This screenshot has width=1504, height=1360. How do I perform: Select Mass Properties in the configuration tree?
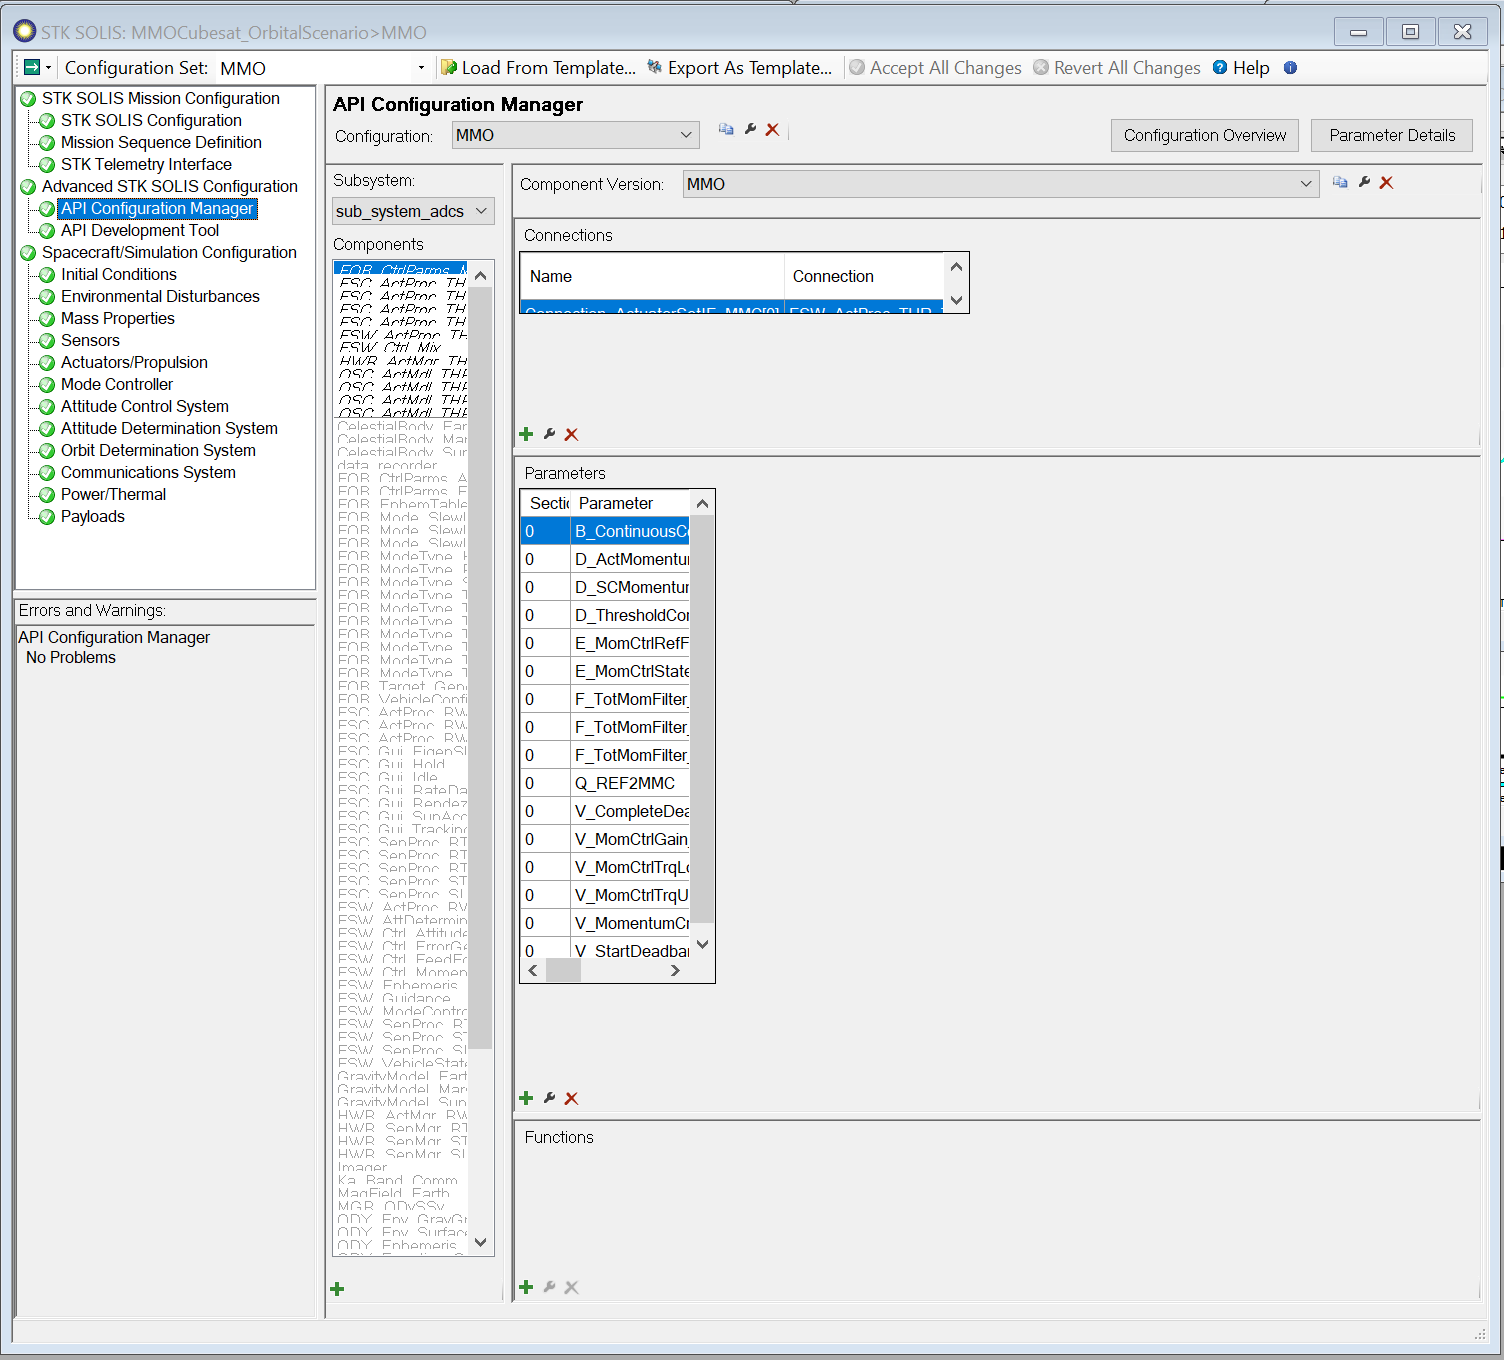click(x=118, y=318)
